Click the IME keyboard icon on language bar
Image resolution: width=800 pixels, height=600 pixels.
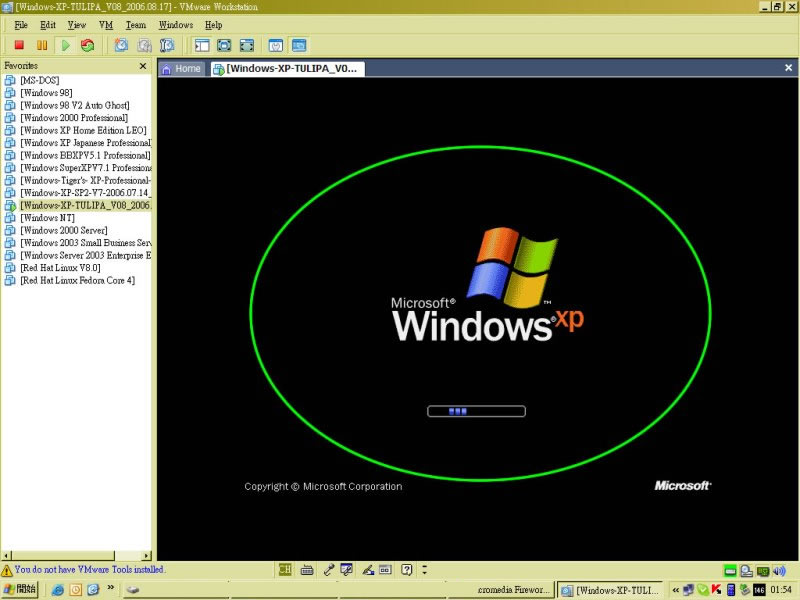(307, 569)
